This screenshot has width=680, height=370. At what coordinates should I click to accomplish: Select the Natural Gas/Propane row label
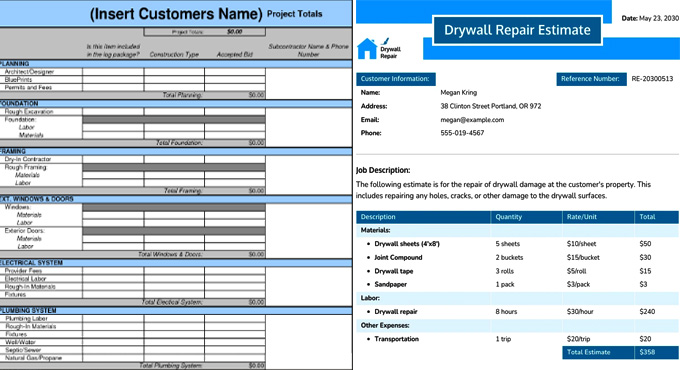(x=34, y=358)
